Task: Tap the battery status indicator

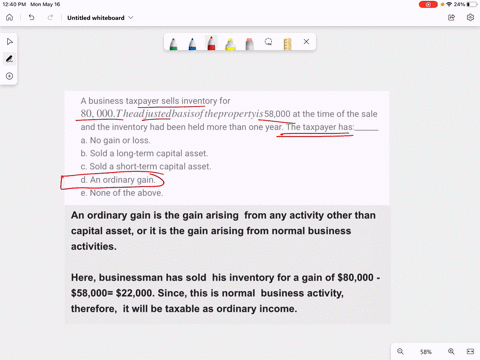Action: 472,4
